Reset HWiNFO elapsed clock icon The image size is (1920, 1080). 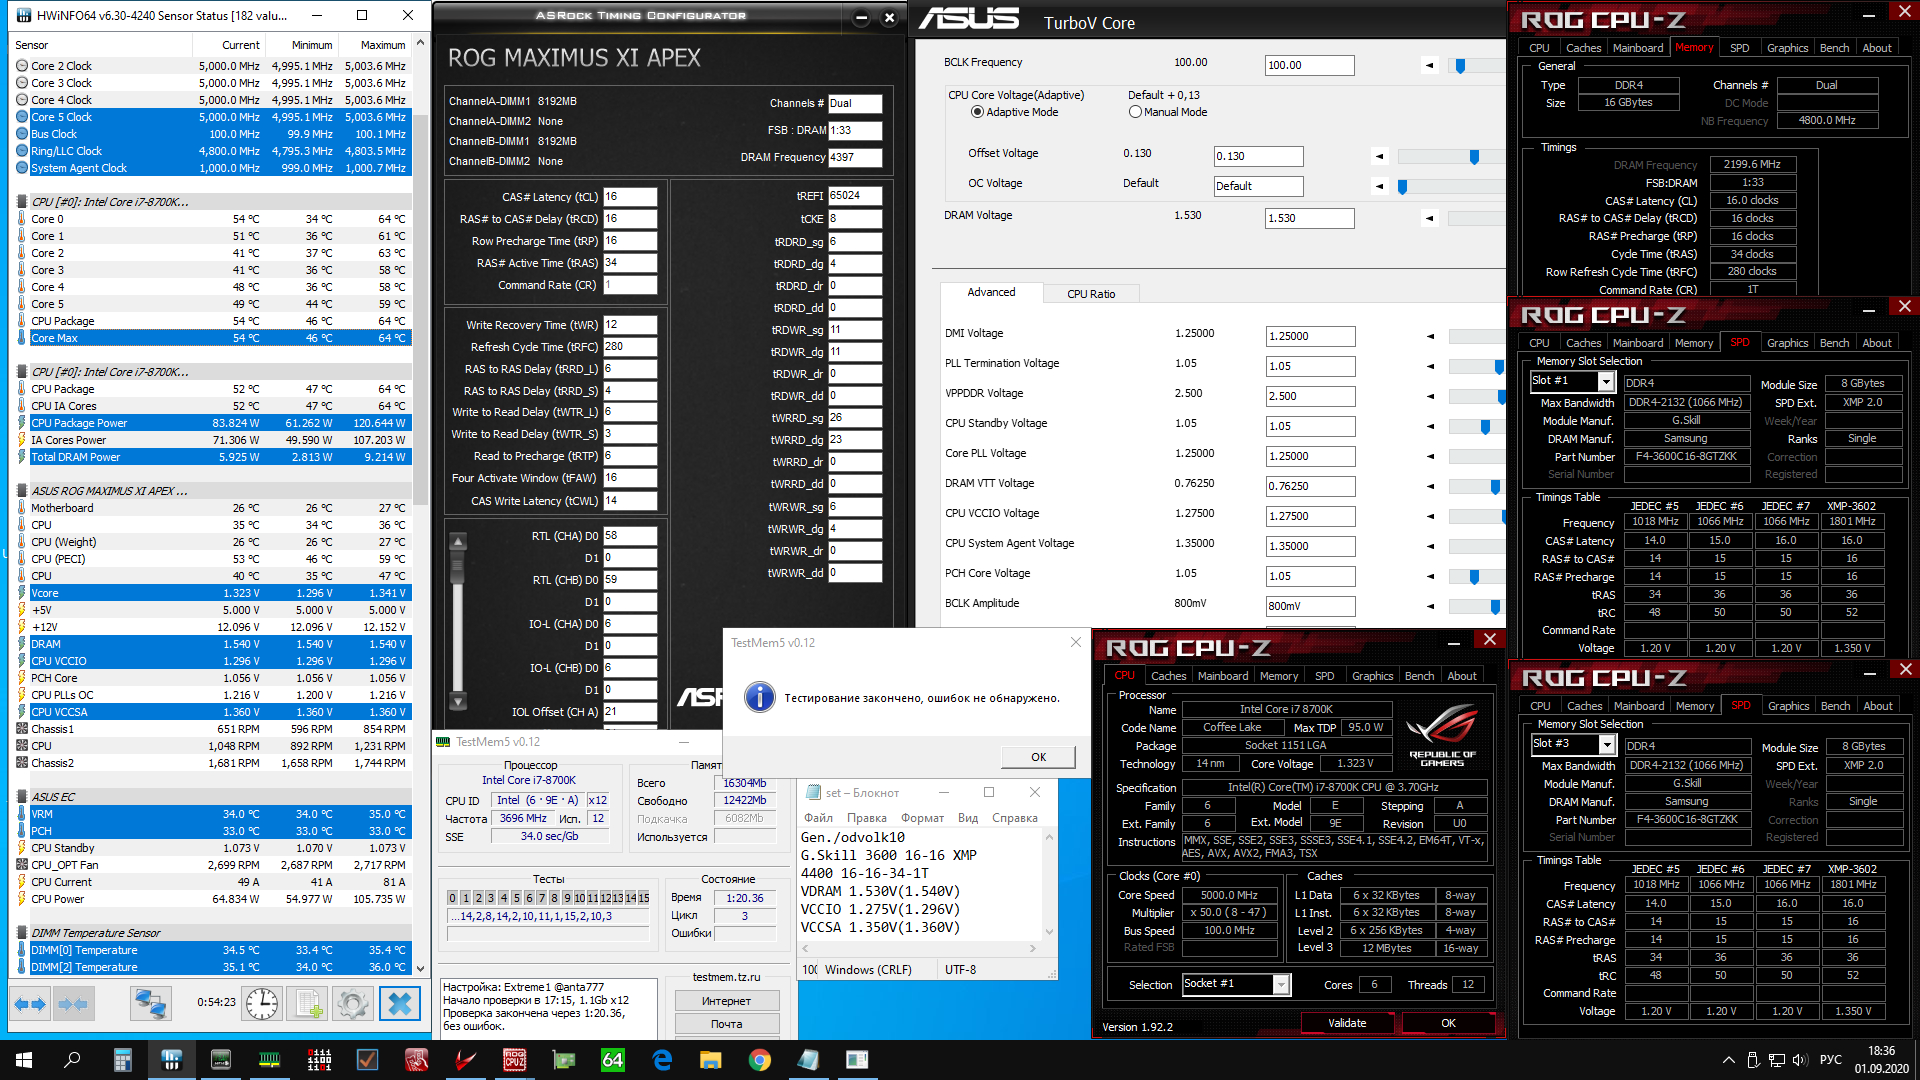pyautogui.click(x=262, y=1003)
